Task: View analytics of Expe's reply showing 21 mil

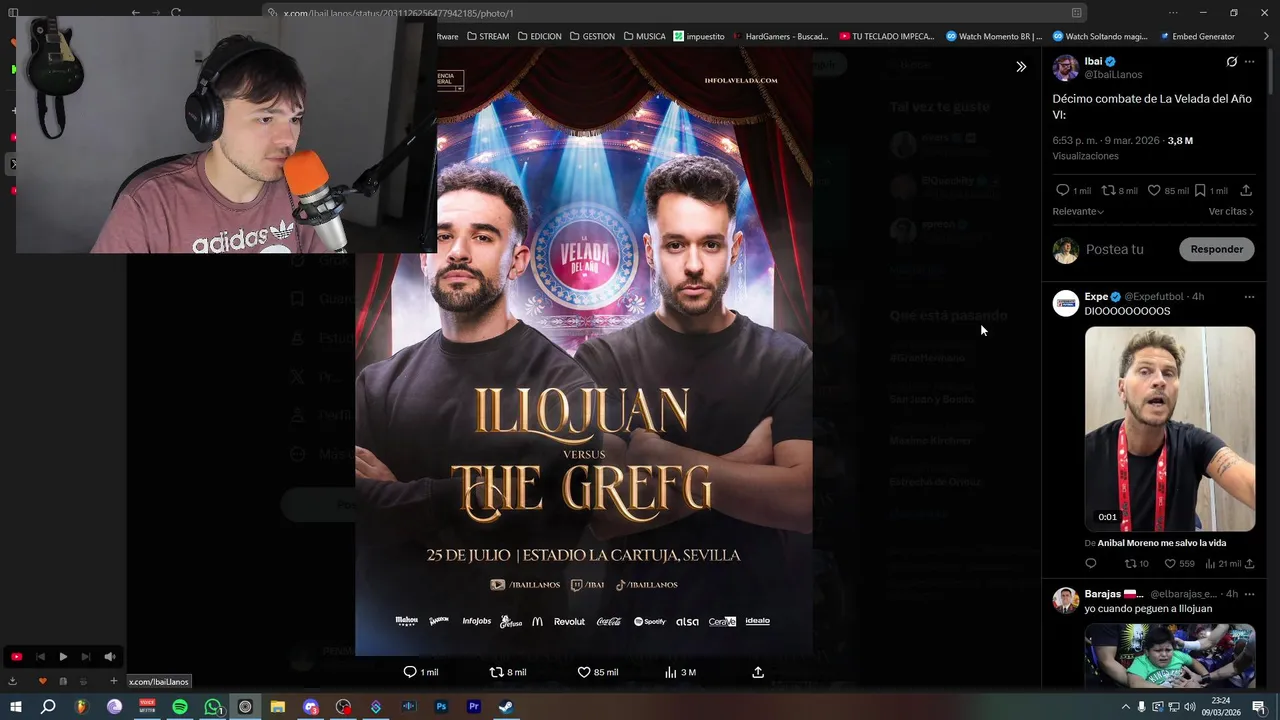Action: [x=1222, y=564]
